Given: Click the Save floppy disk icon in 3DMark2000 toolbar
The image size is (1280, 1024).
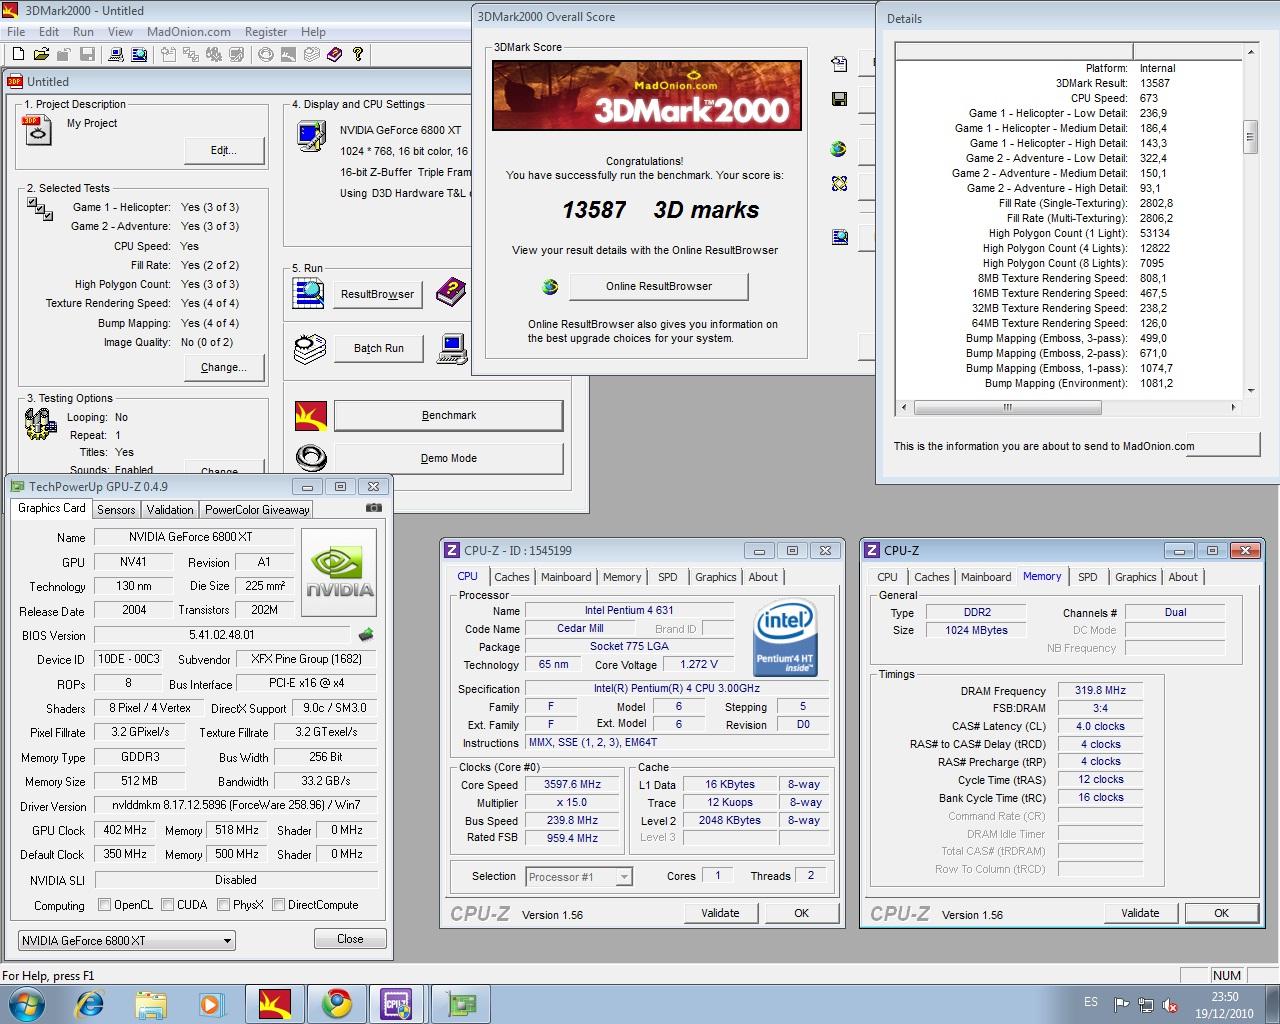Looking at the screenshot, I should 87,54.
